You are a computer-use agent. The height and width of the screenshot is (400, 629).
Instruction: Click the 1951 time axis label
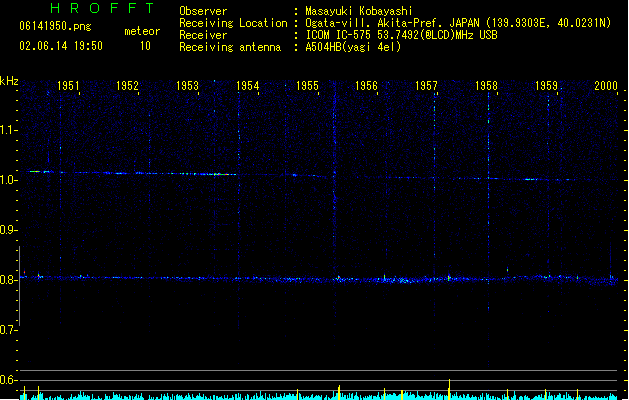coord(68,86)
